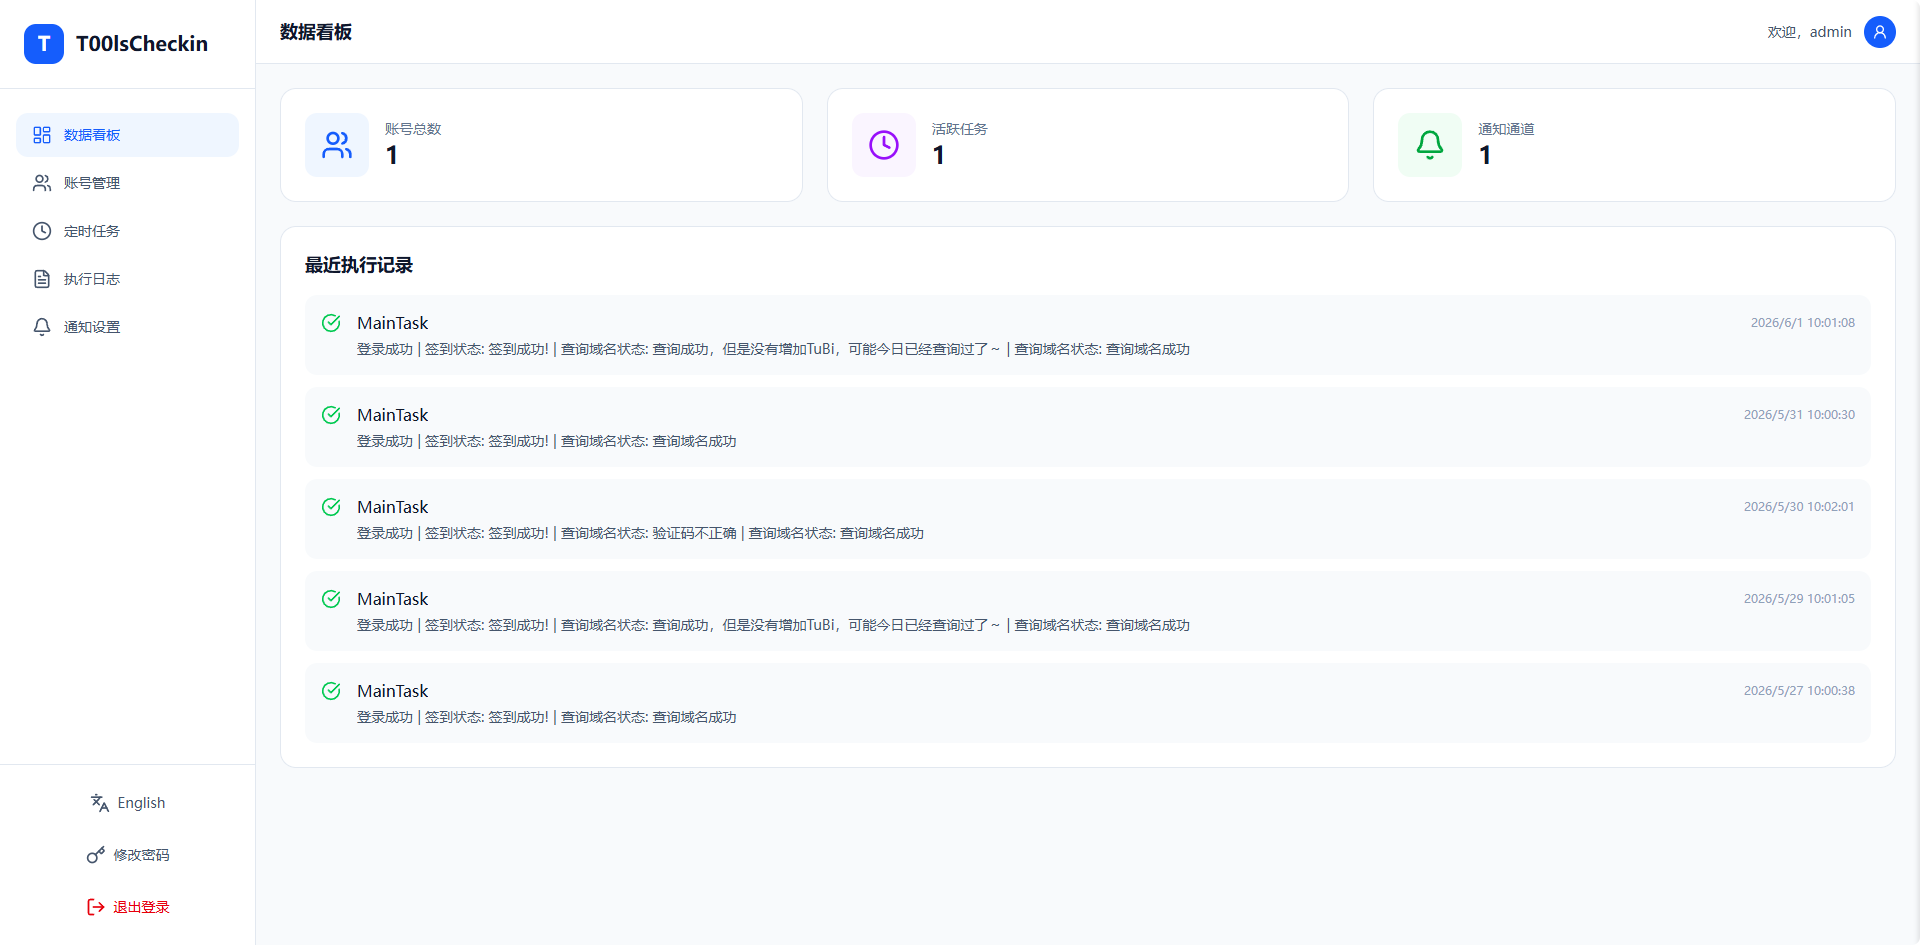Click MainTask title in 2026/5/29 record

(393, 599)
